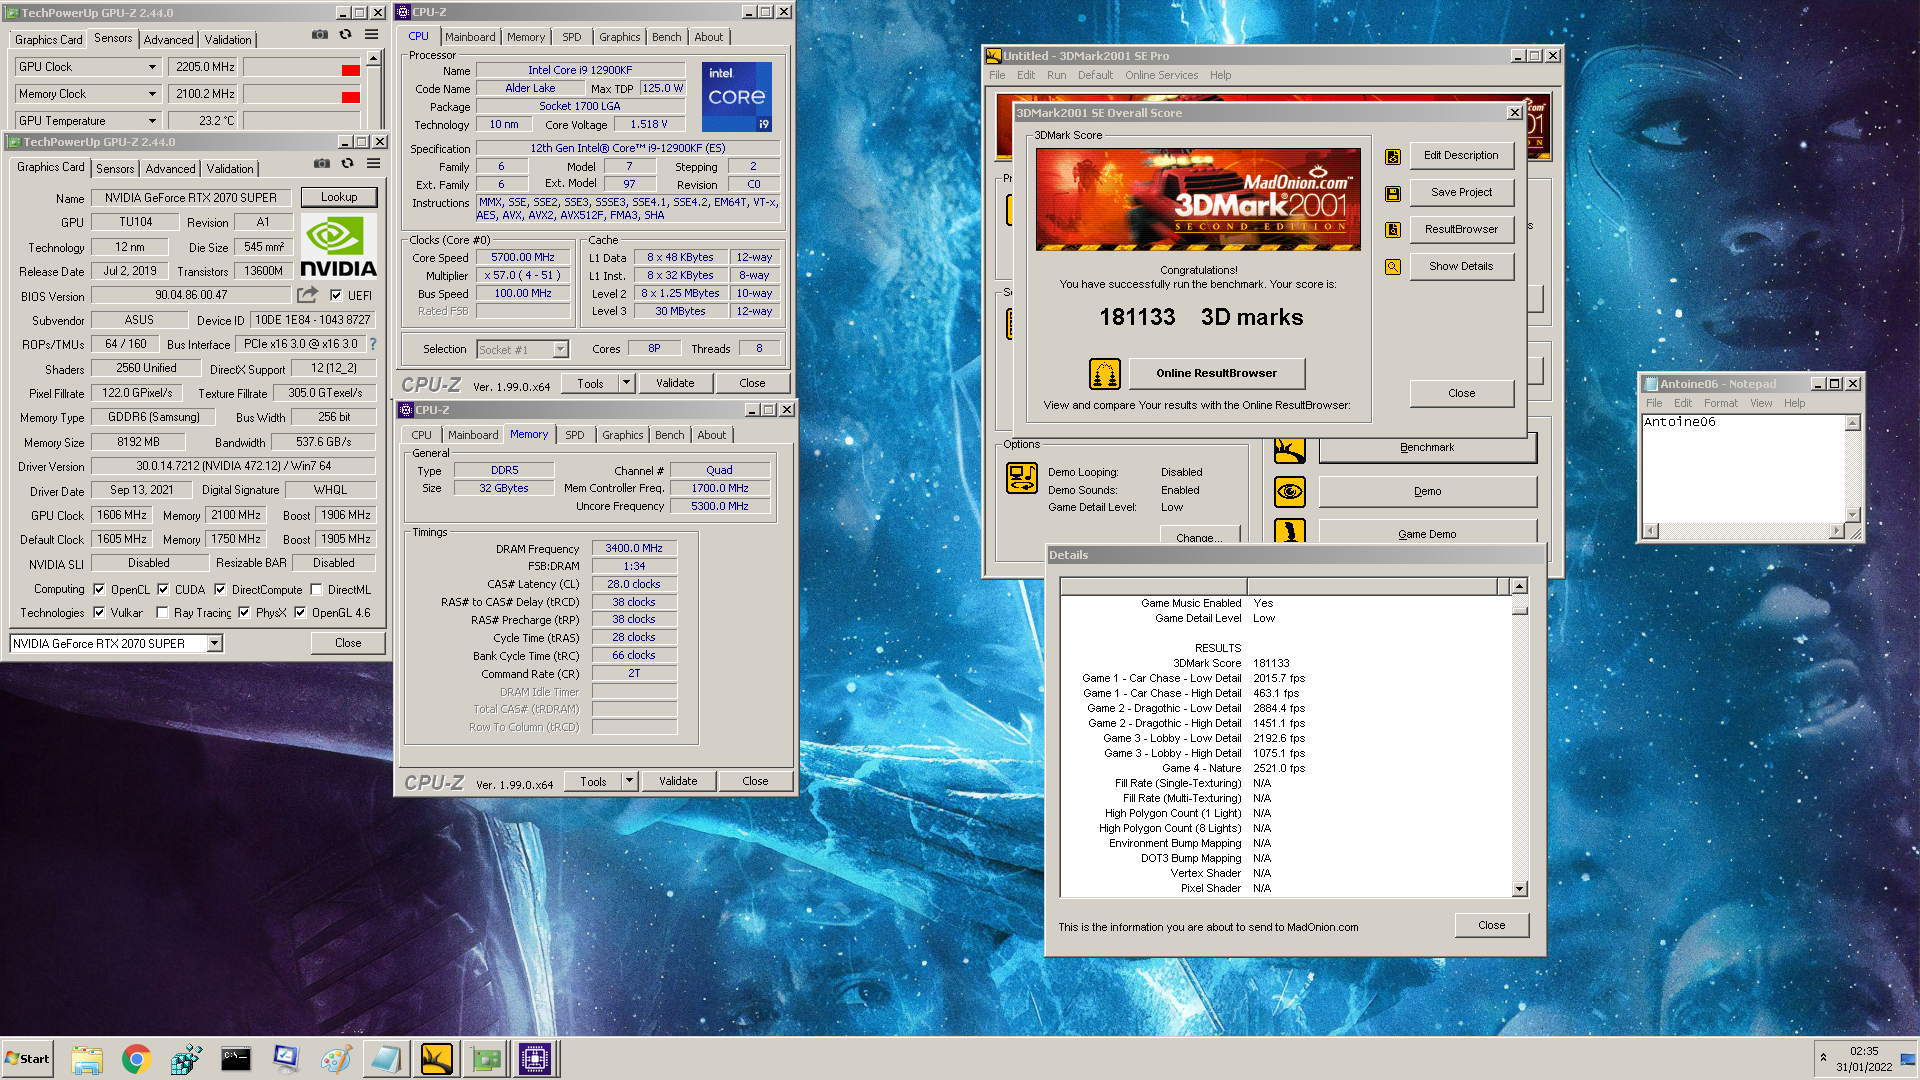Toggle the OpenCL checkbox
This screenshot has height=1080, width=1920.
click(x=99, y=589)
